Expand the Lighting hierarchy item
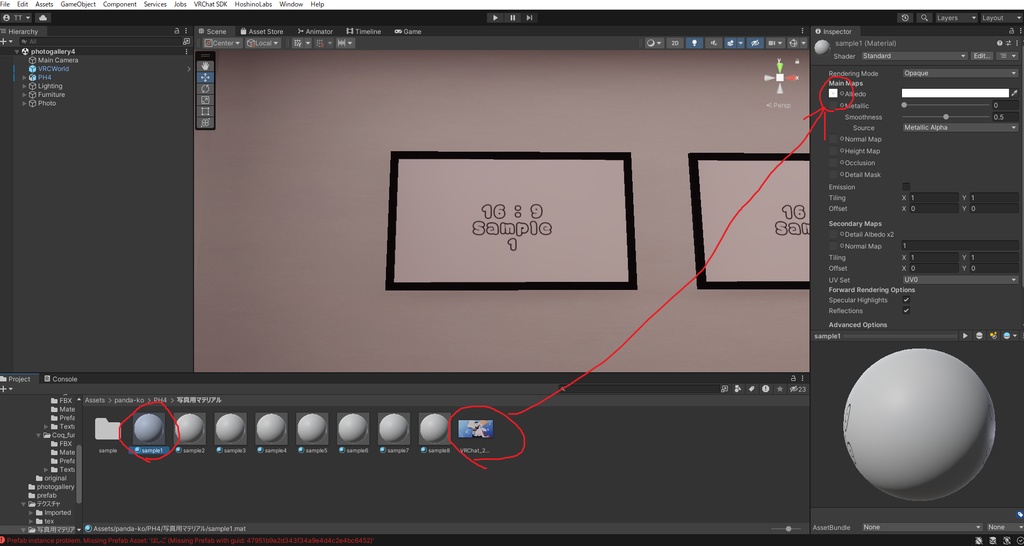The height and width of the screenshot is (546, 1024). point(24,86)
